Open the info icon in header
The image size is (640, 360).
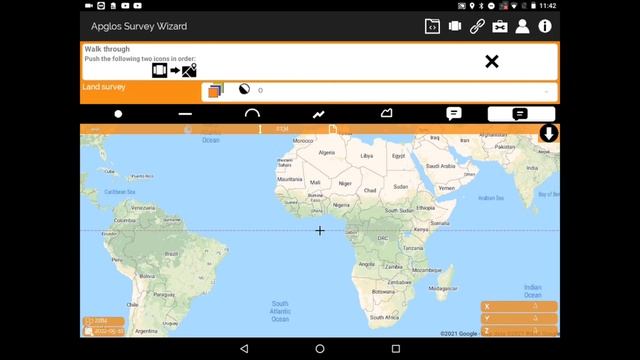point(545,26)
